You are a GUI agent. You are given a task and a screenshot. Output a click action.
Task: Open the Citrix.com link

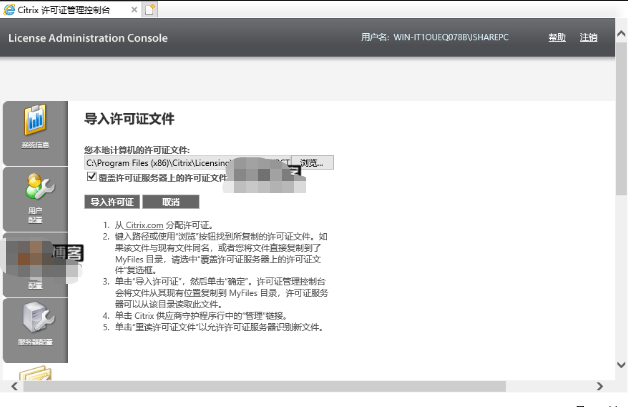tap(144, 225)
